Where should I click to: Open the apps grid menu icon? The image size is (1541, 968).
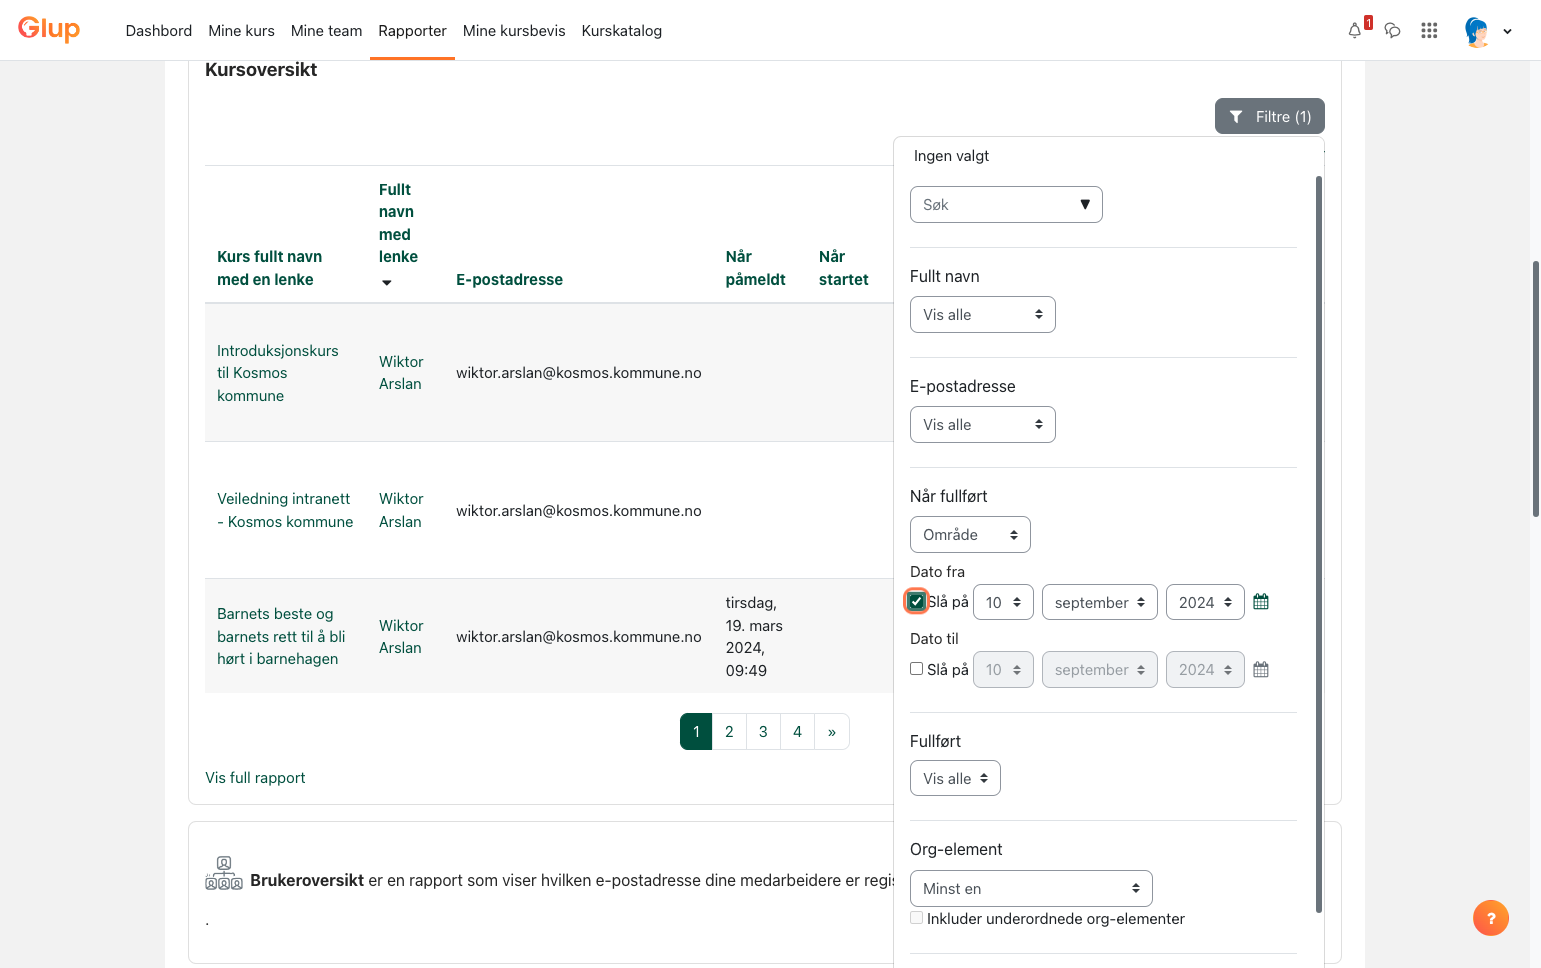(1429, 30)
